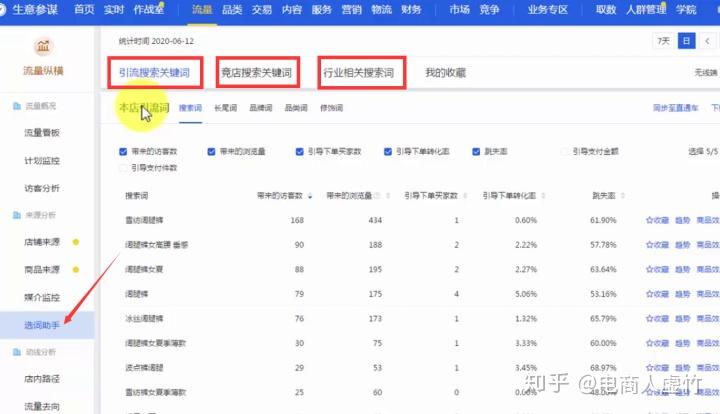Click 收藏 star icon in first row
This screenshot has width=720, height=414.
(x=649, y=220)
